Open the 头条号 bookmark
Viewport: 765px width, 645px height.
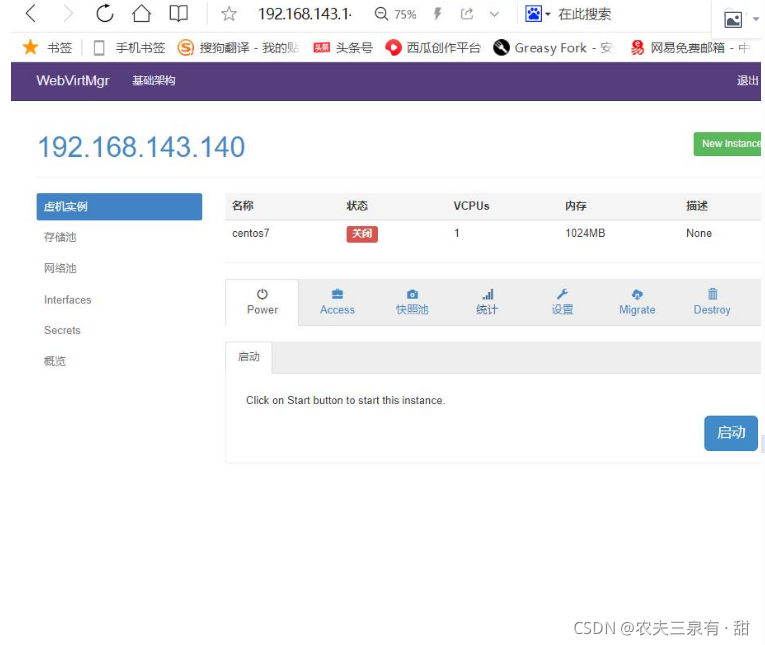pos(342,48)
